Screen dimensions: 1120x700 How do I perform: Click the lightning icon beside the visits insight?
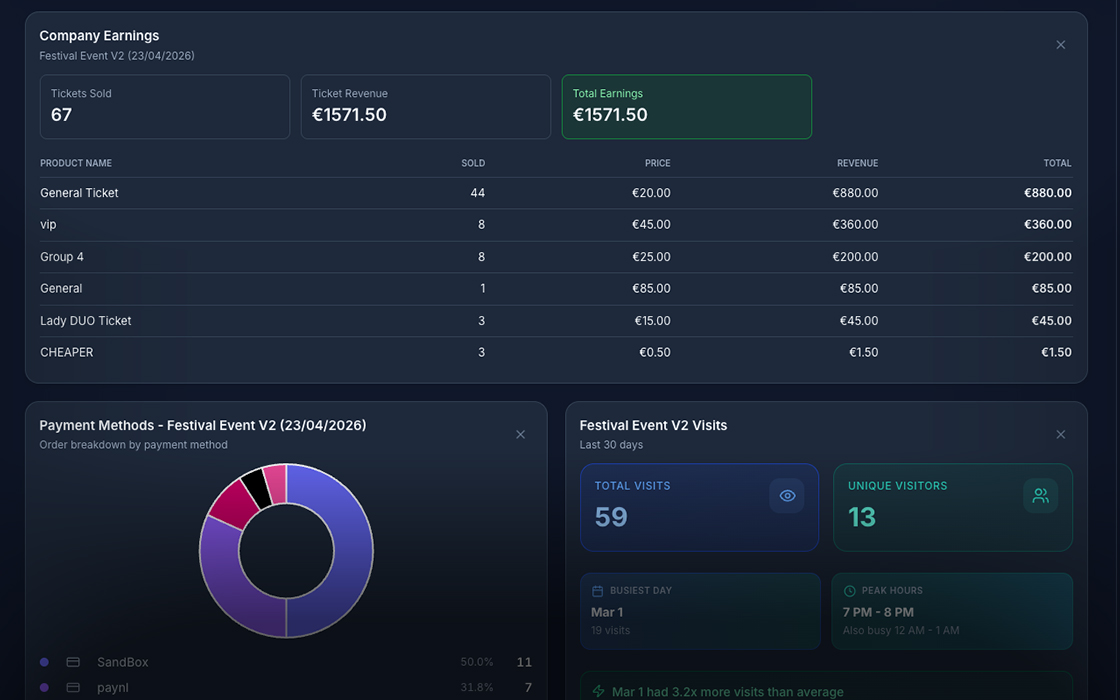point(597,691)
